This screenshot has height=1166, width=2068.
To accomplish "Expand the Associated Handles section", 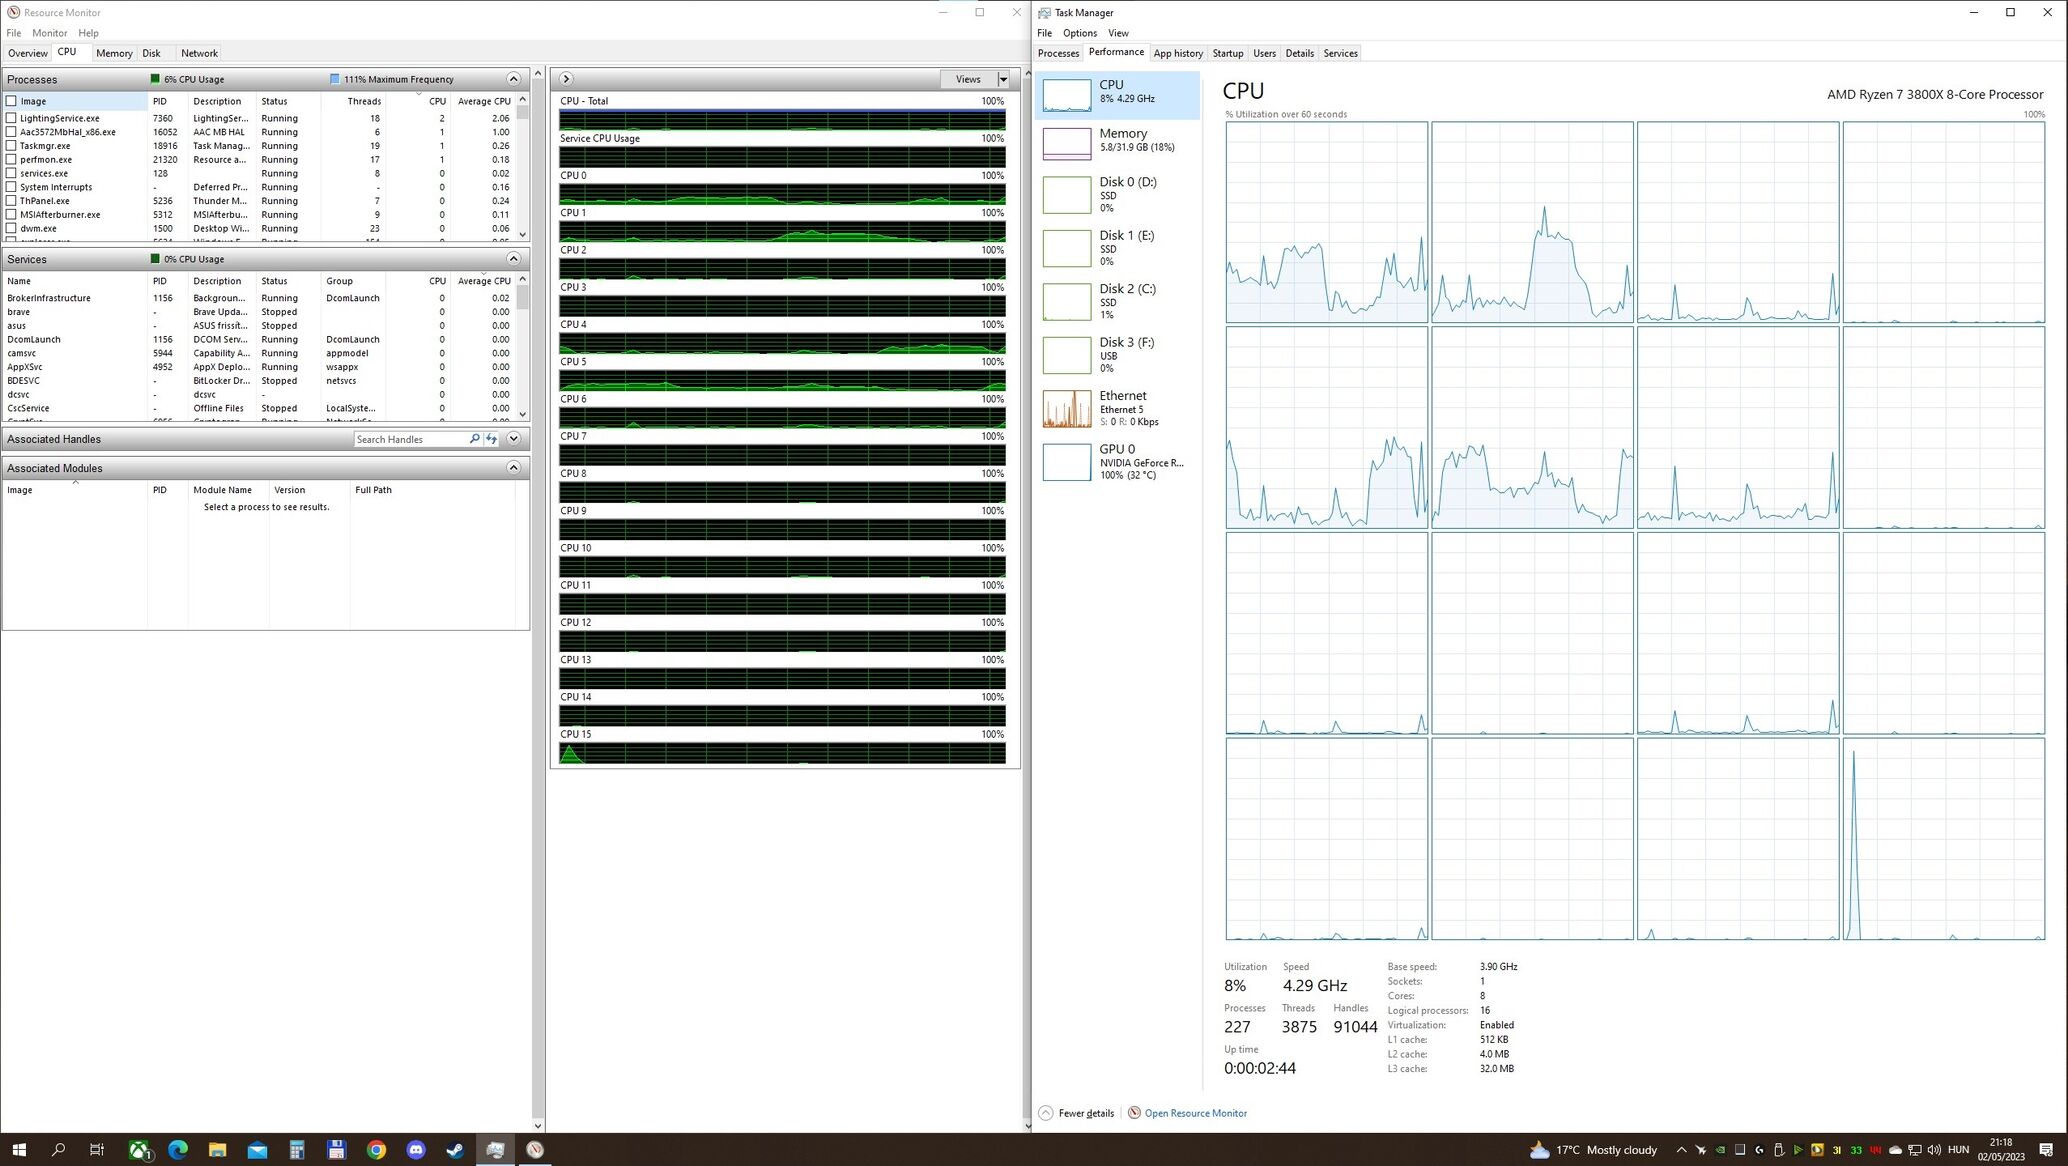I will click(x=513, y=439).
